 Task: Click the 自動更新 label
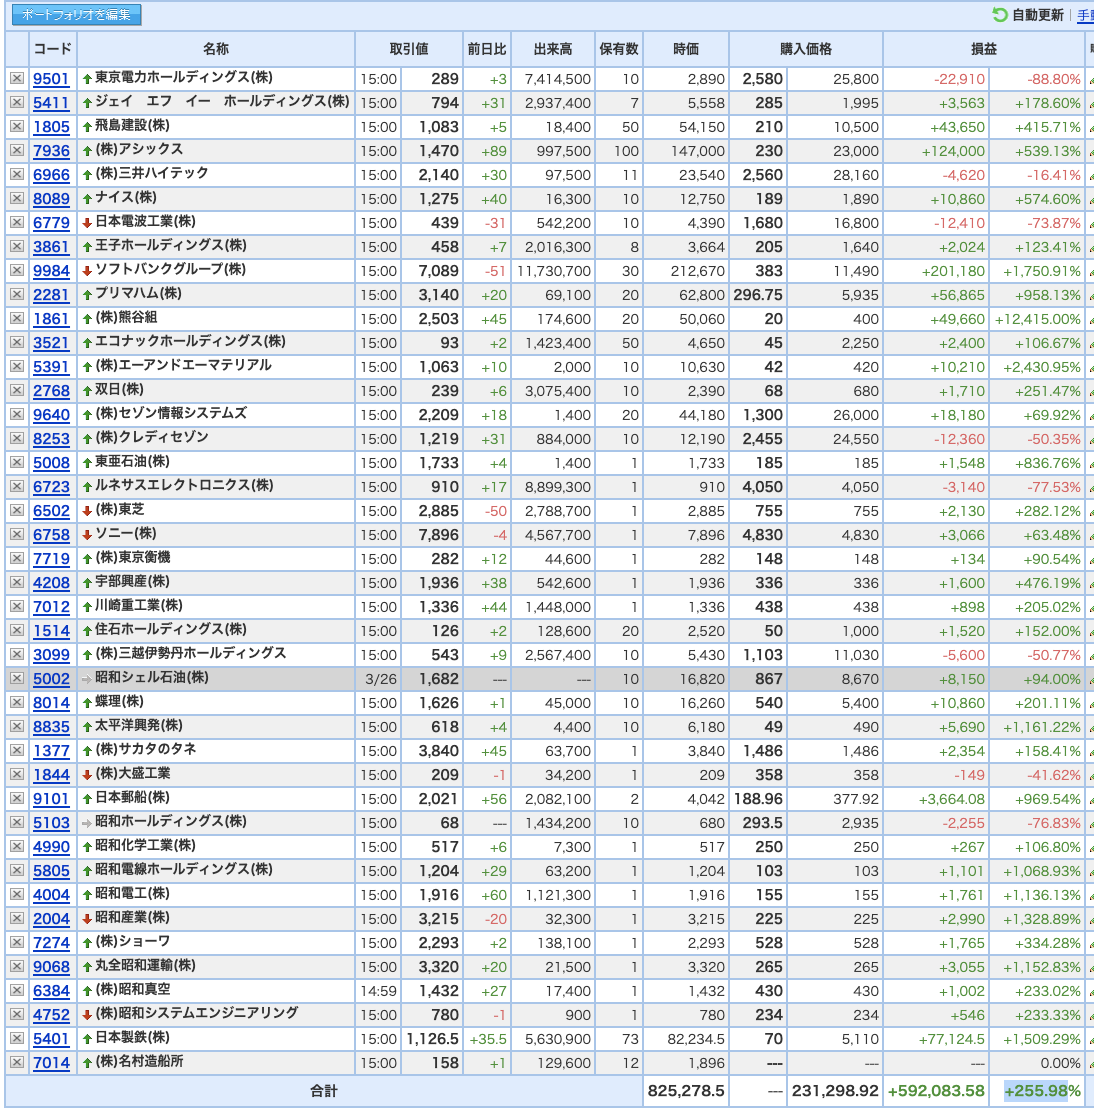[1037, 15]
